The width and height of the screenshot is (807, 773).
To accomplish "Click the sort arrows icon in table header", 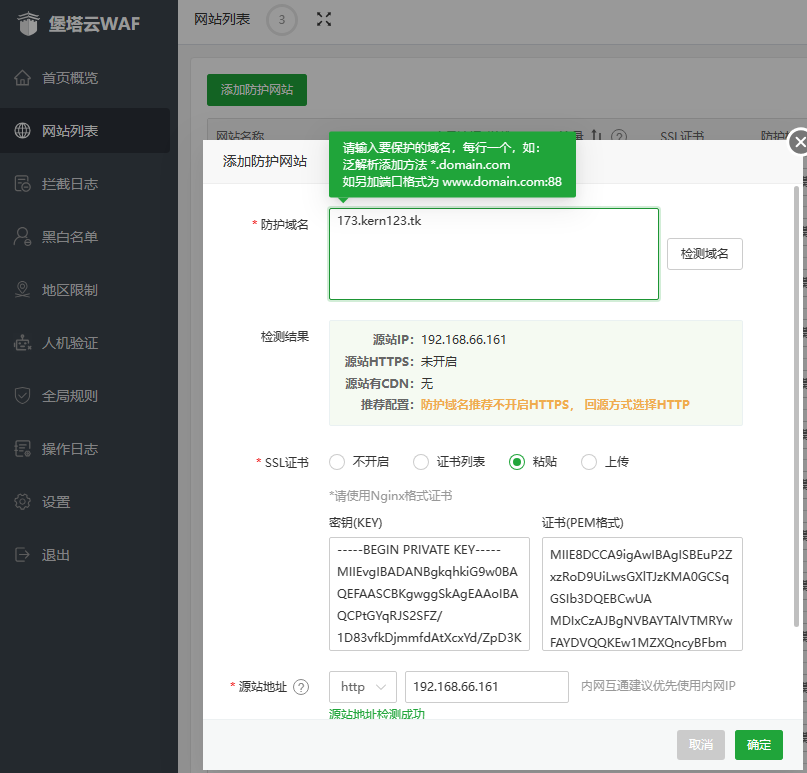I will (596, 135).
